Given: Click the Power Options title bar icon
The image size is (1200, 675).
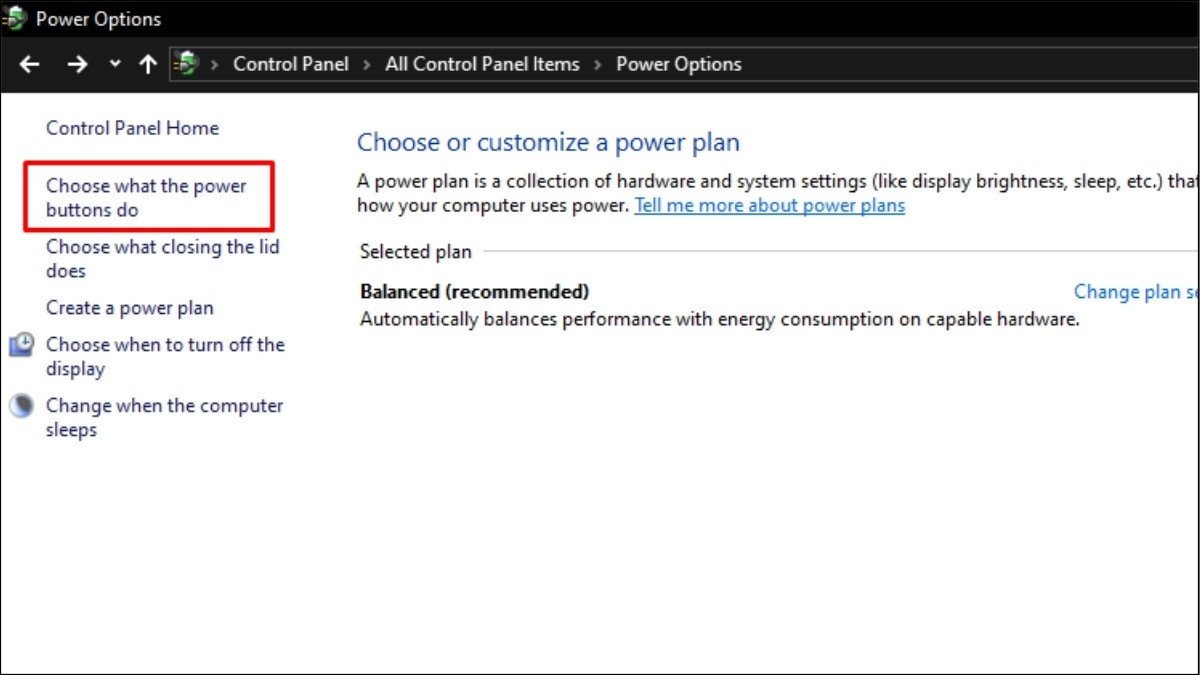Looking at the screenshot, I should [14, 17].
